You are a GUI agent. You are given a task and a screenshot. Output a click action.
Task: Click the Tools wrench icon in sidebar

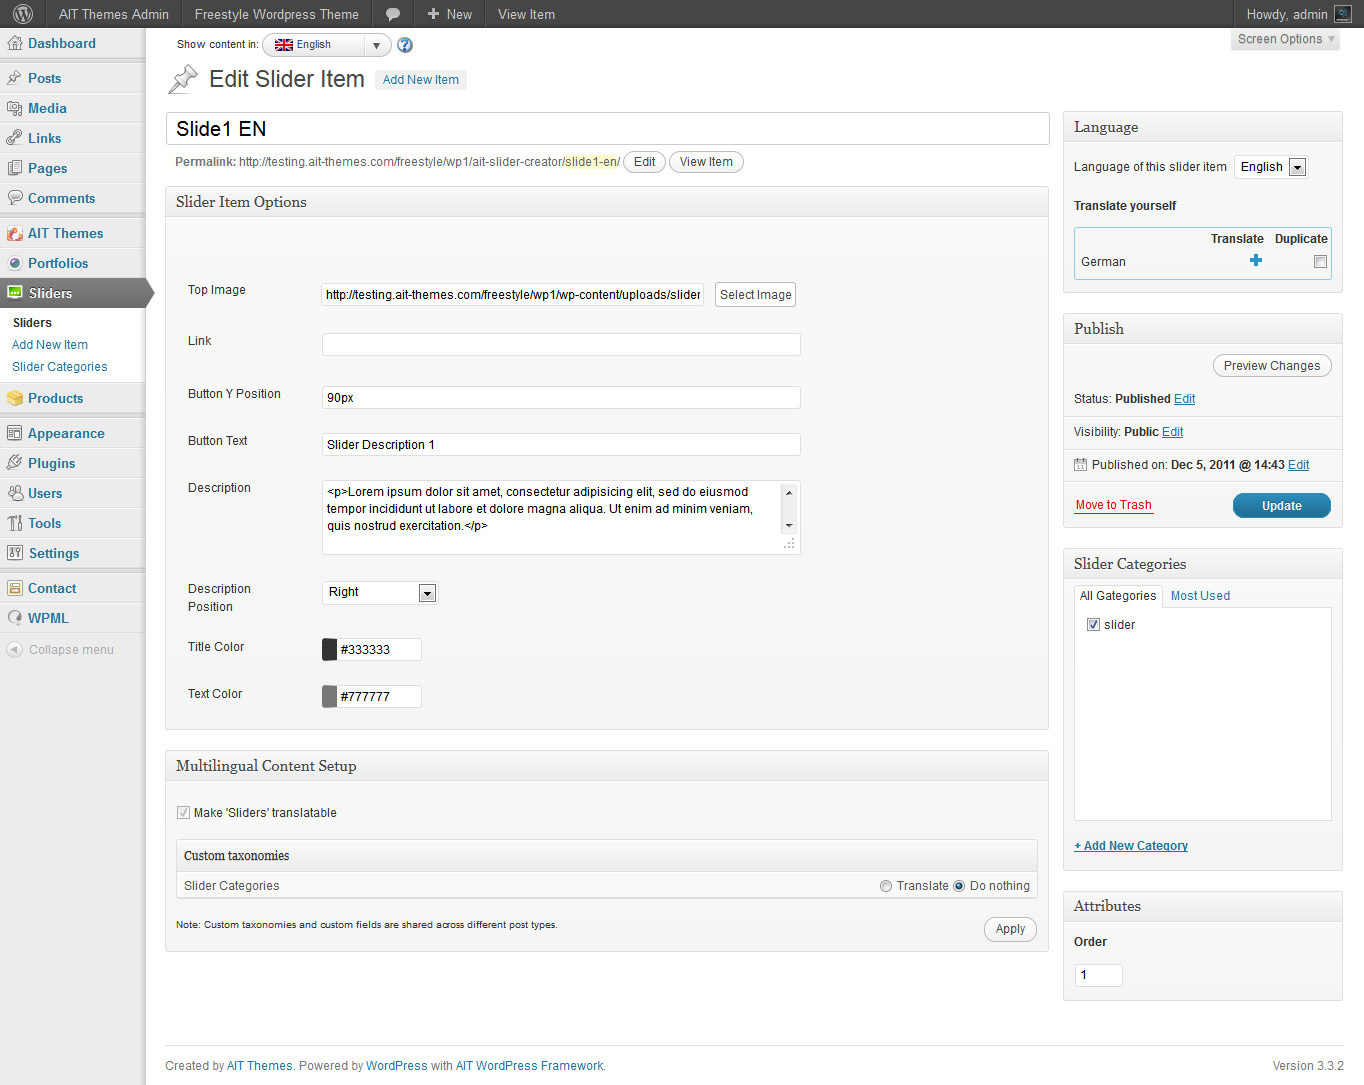(14, 523)
